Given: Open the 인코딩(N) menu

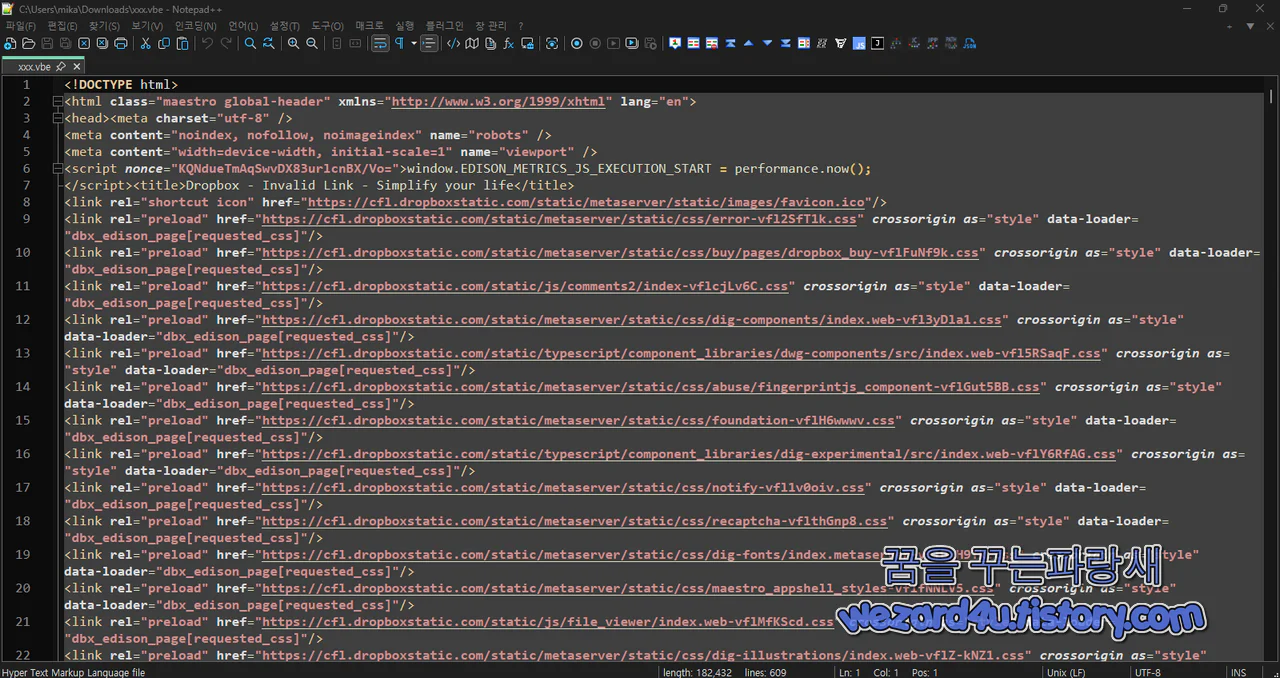Looking at the screenshot, I should (x=195, y=26).
